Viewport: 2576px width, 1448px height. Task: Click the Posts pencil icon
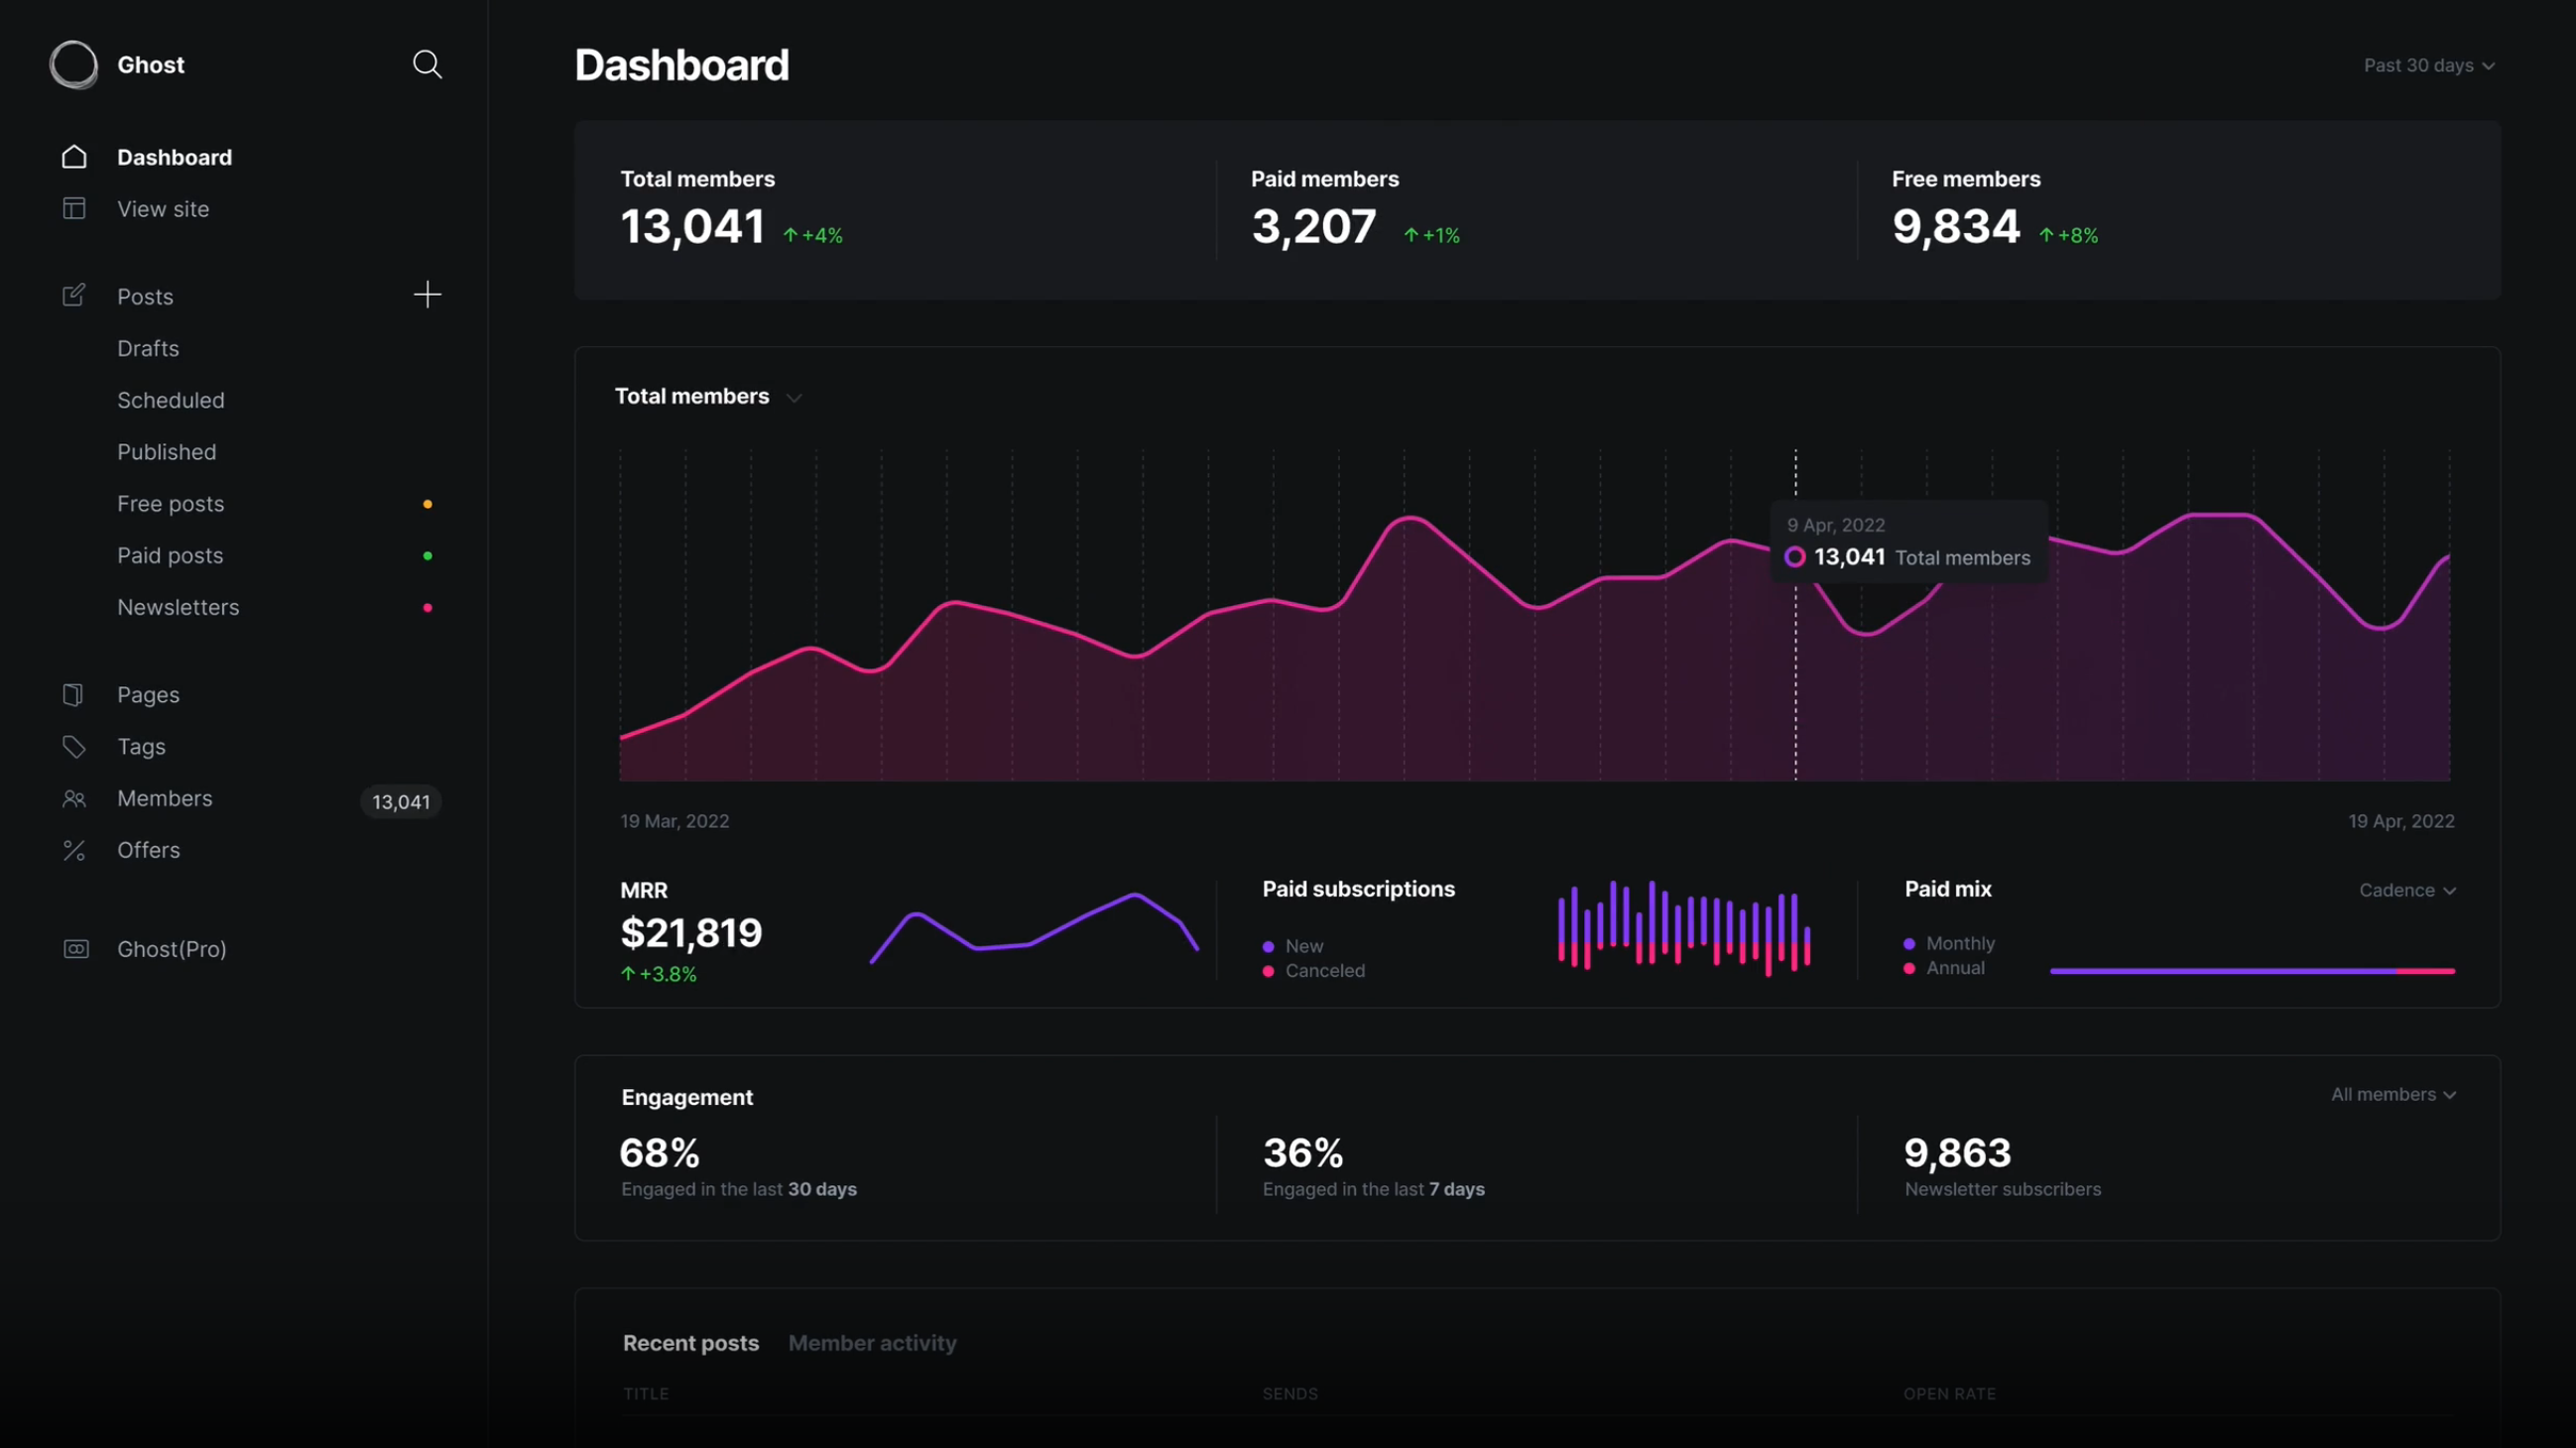[74, 295]
